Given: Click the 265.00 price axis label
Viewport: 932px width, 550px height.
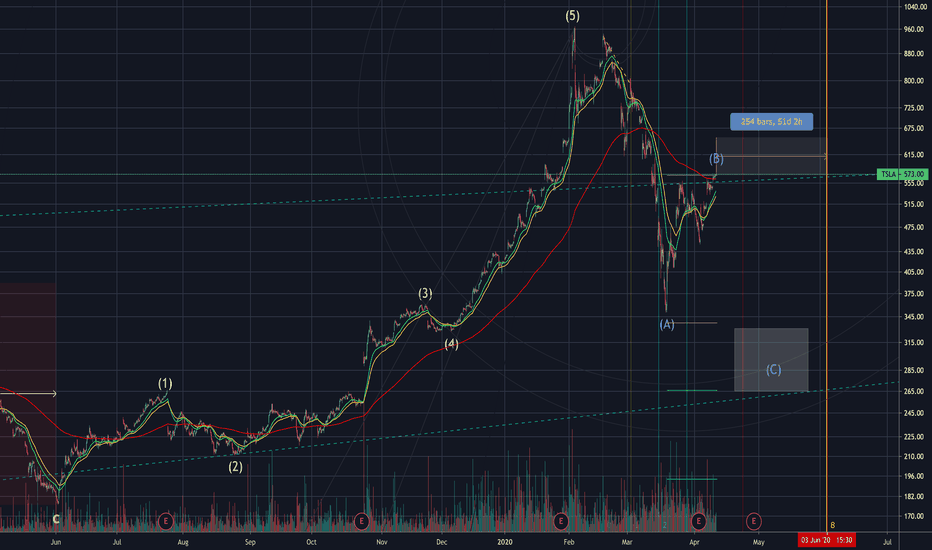Looking at the screenshot, I should point(914,391).
